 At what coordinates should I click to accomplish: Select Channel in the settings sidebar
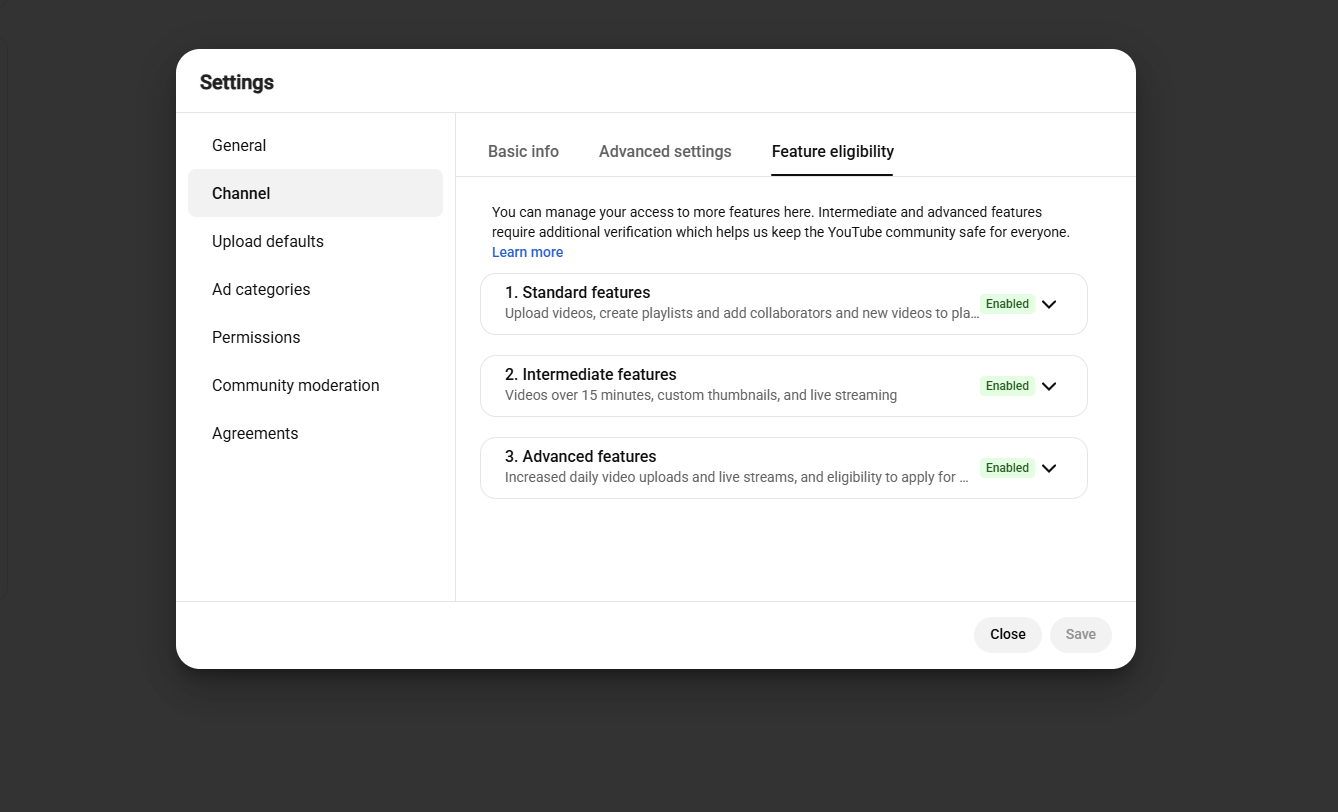pyautogui.click(x=315, y=193)
